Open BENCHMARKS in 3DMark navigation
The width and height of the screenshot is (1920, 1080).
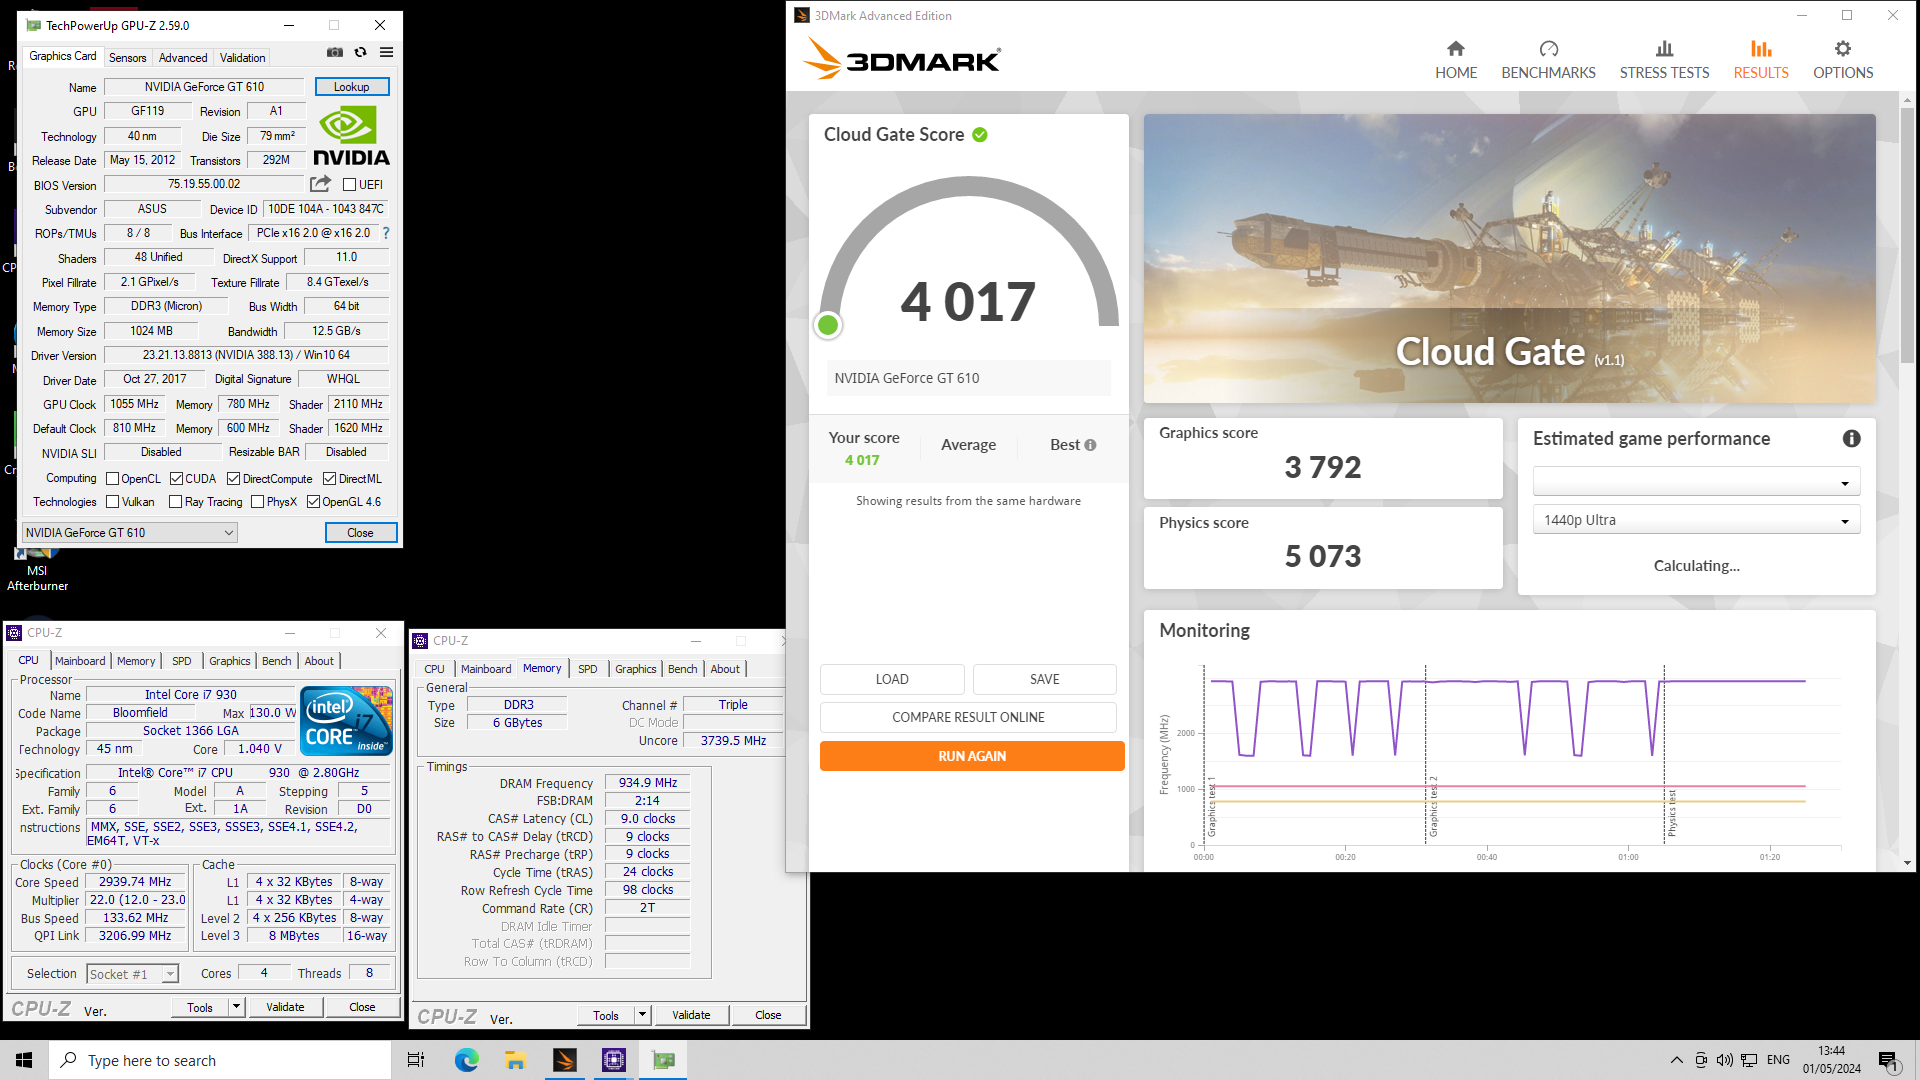pos(1548,60)
